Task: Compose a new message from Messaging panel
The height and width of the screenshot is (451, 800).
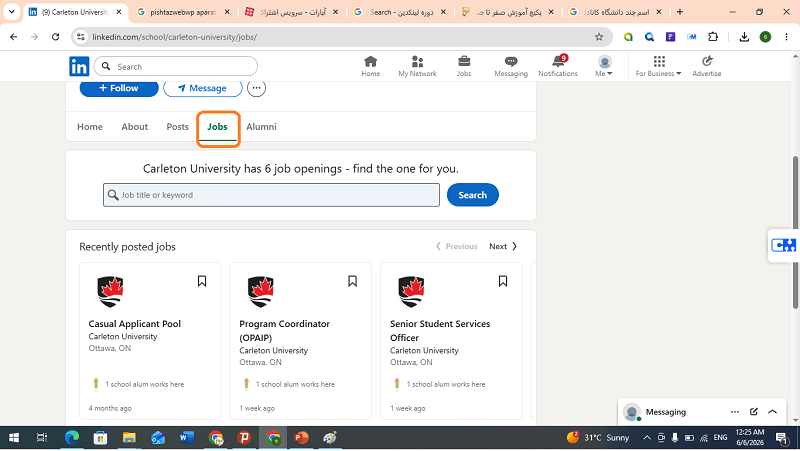Action: click(x=754, y=412)
